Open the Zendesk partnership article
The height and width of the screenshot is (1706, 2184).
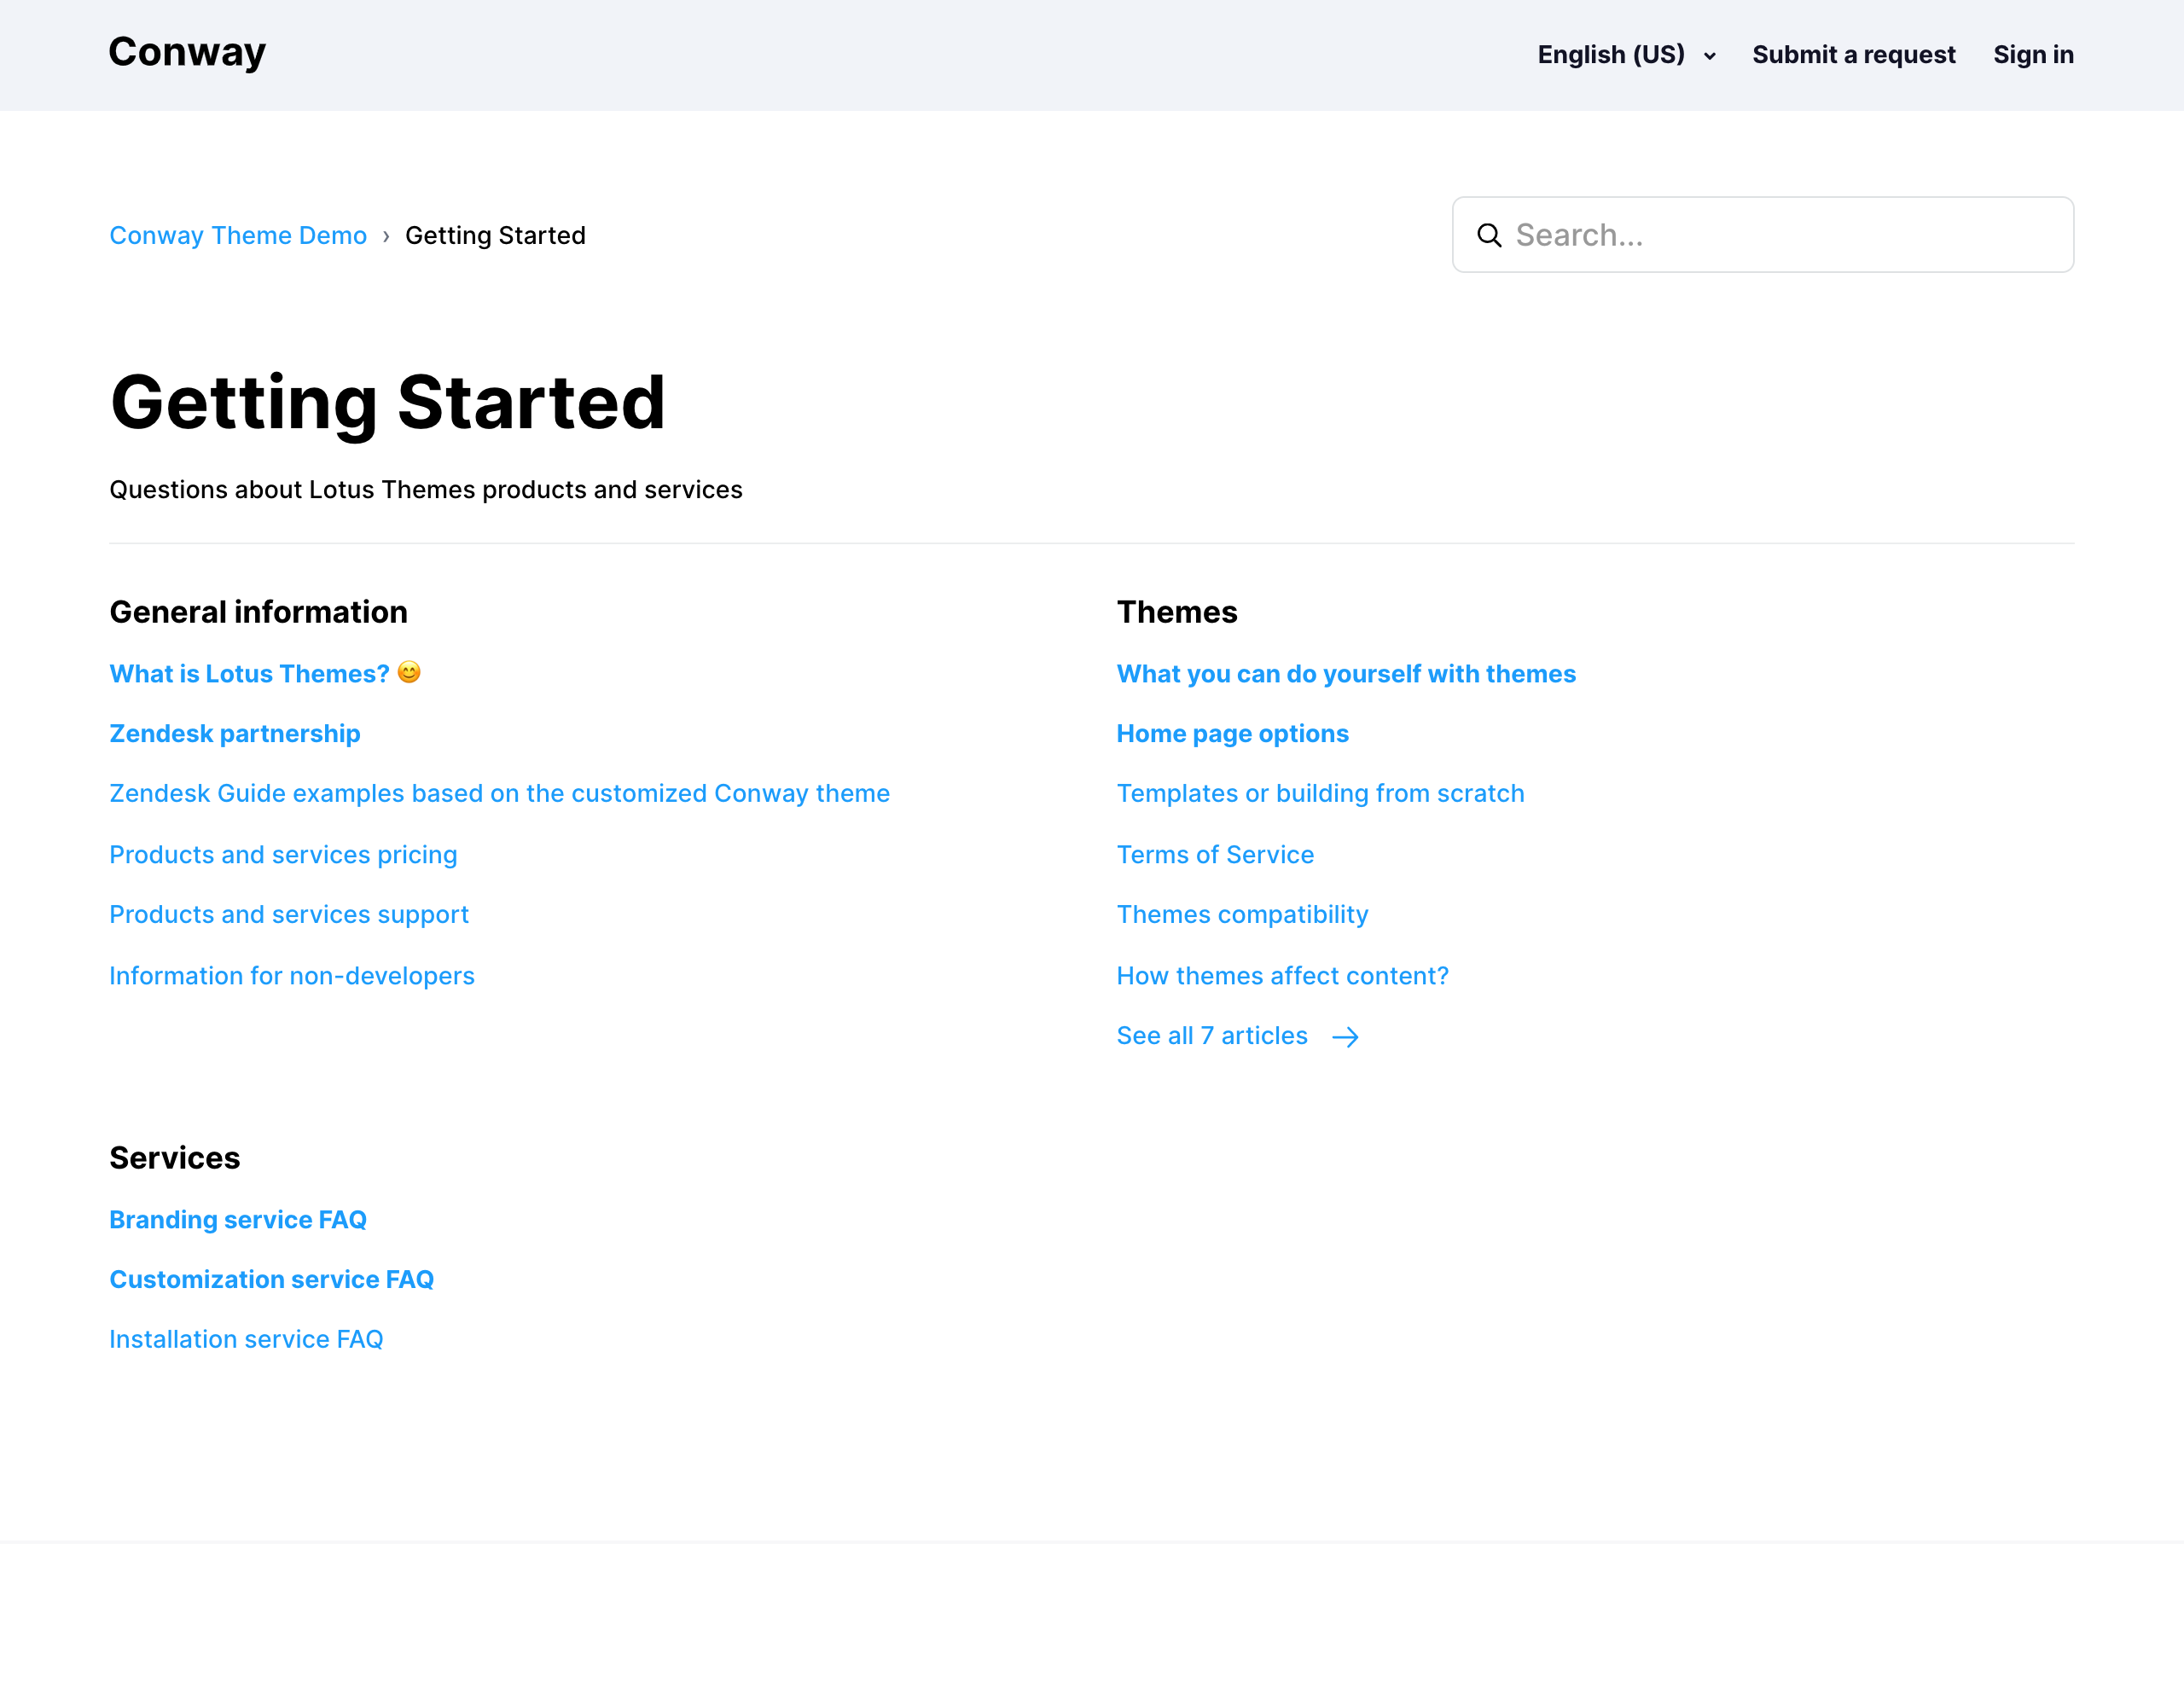[x=235, y=734]
